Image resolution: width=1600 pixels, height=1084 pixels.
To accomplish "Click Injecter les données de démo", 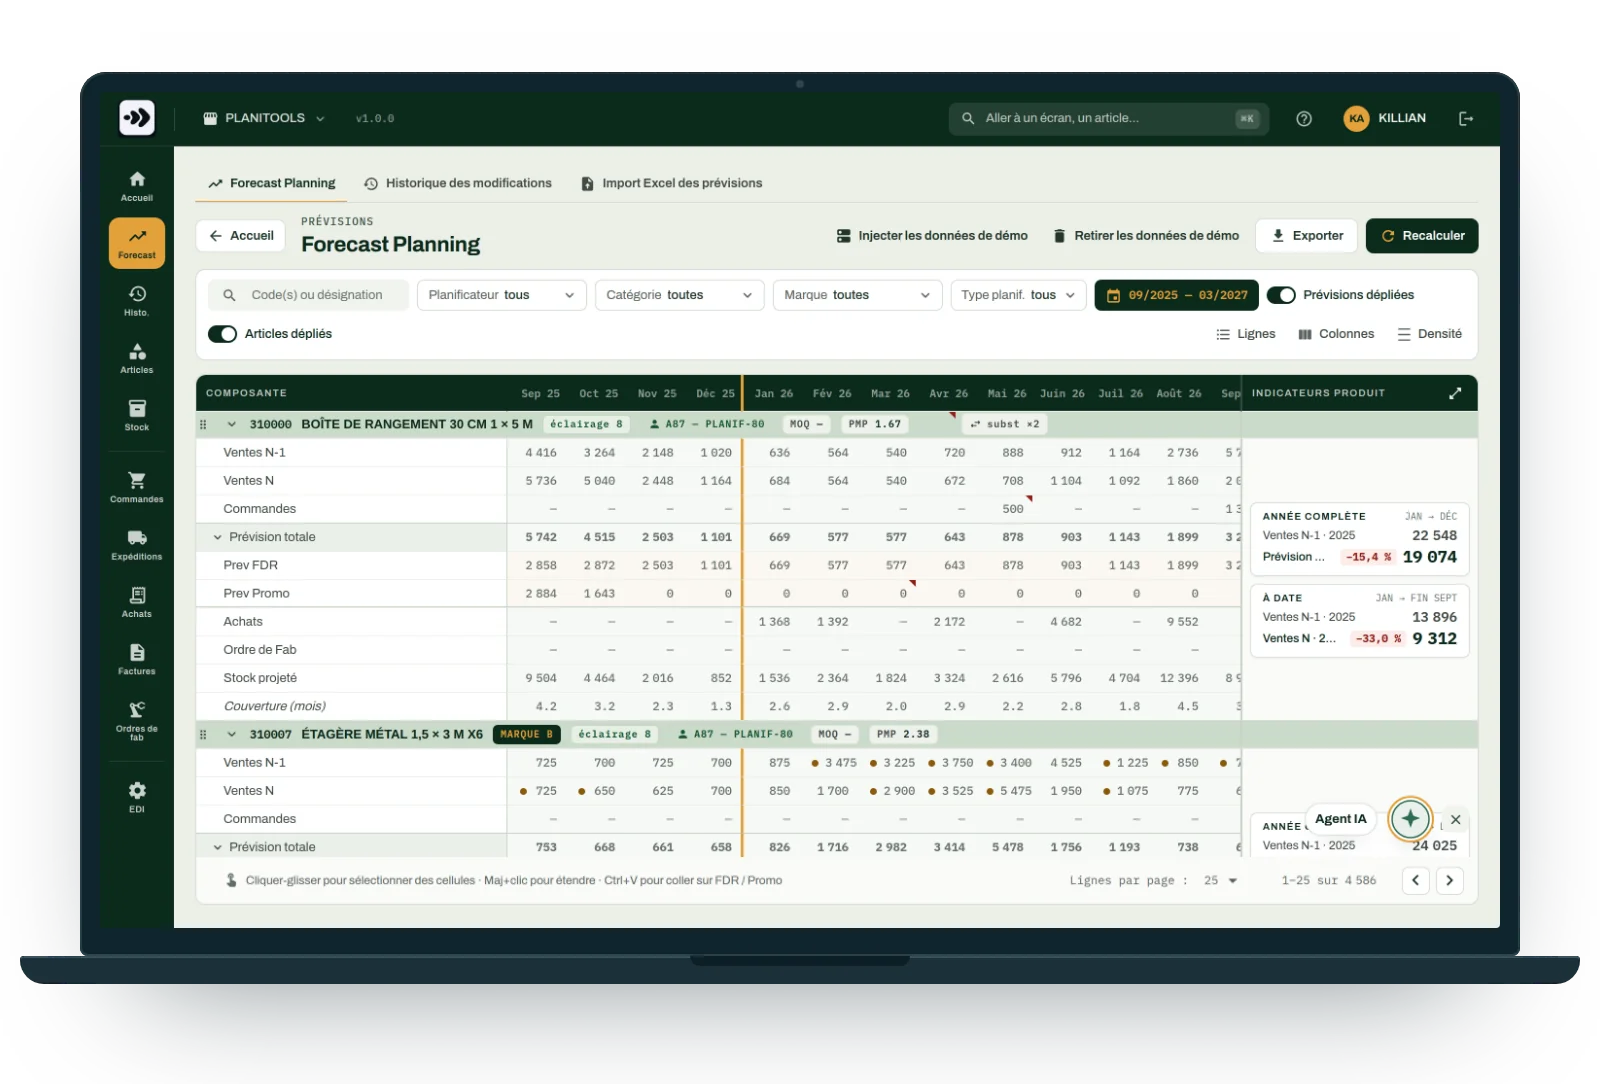I will point(932,236).
